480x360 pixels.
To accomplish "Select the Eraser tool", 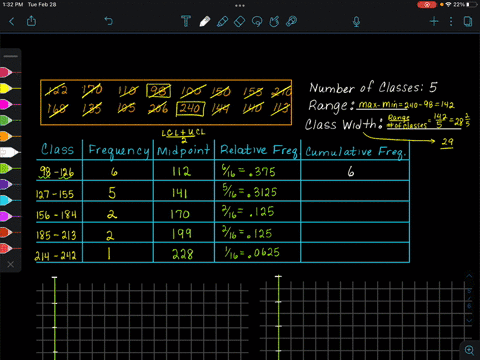I will click(240, 22).
